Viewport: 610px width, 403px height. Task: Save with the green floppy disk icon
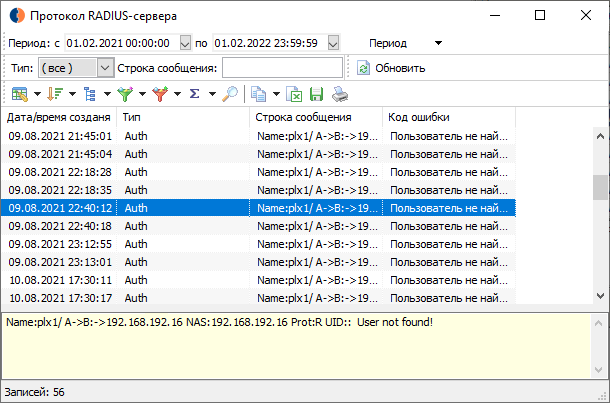[x=316, y=94]
